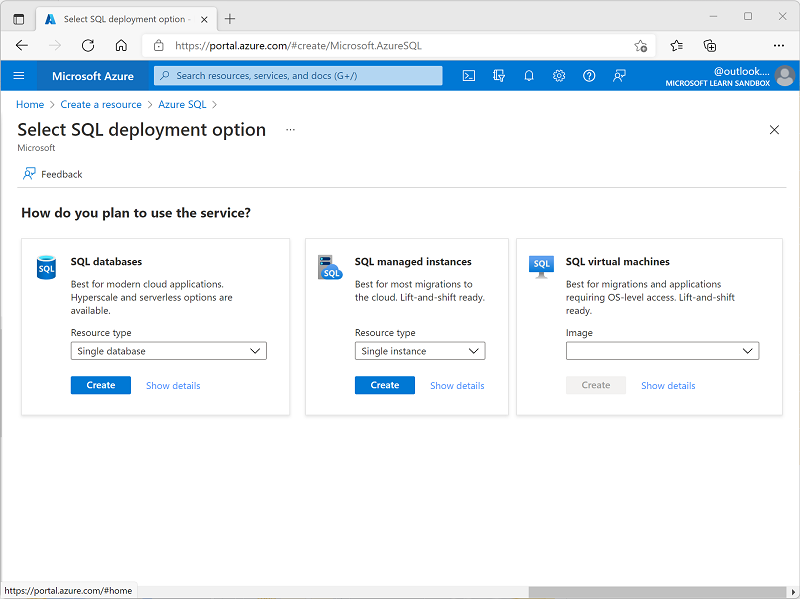Click the browser Back arrow

coord(22,45)
